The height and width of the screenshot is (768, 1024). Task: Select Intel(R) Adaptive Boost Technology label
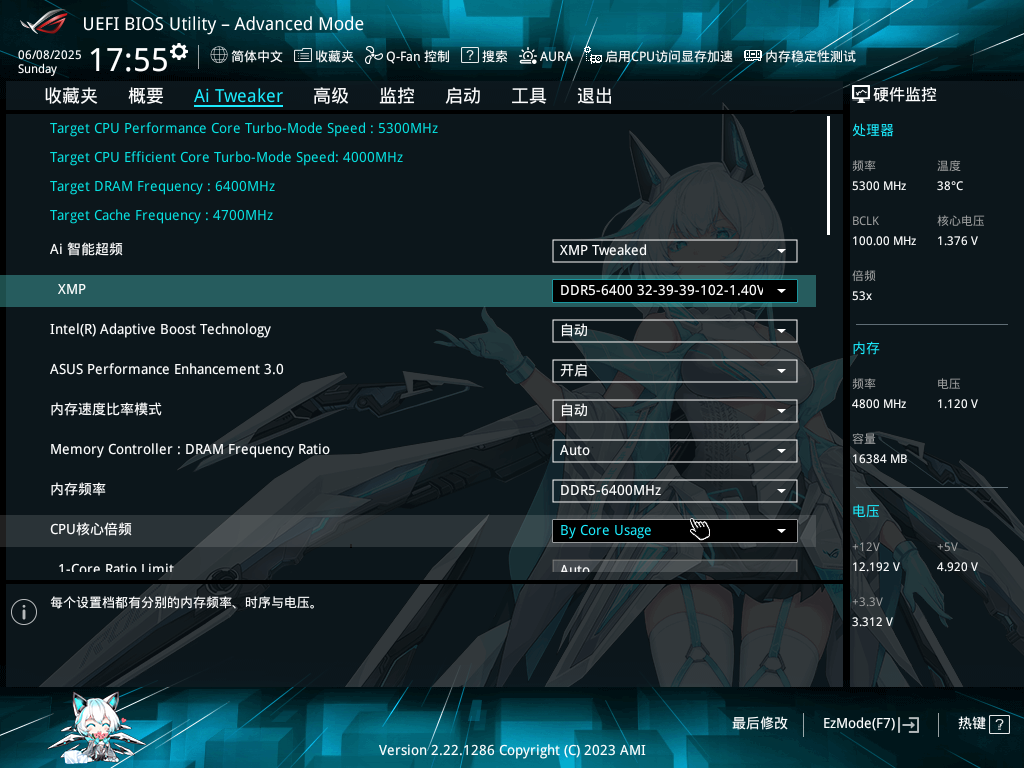pyautogui.click(x=160, y=329)
